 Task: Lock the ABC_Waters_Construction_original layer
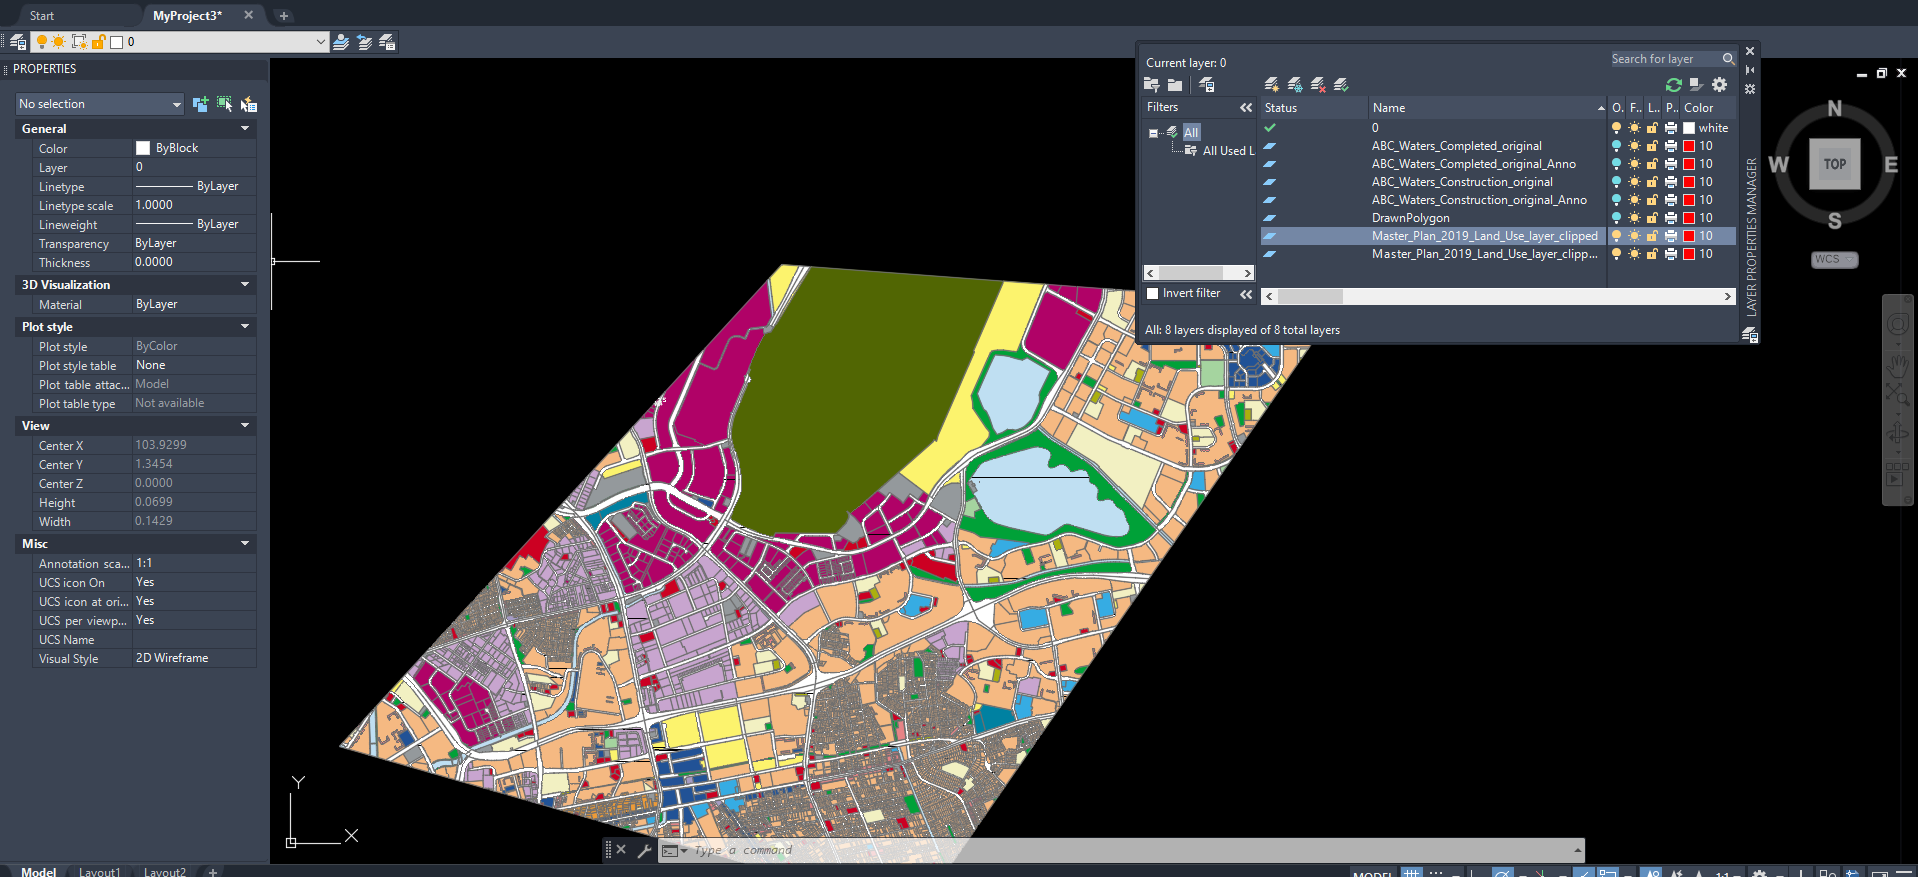pyautogui.click(x=1652, y=182)
